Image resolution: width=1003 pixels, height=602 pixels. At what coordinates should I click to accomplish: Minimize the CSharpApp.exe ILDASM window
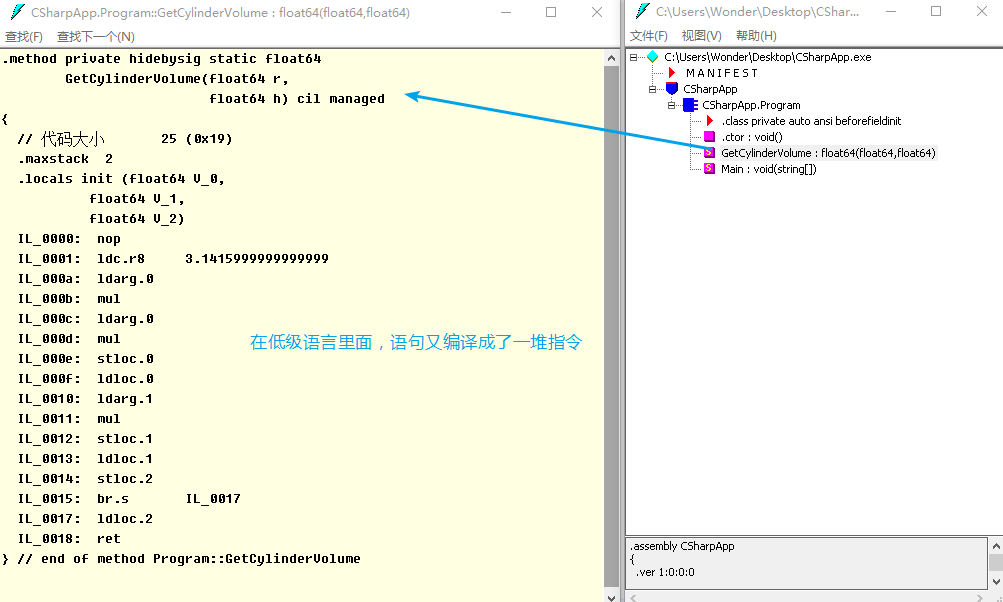890,12
